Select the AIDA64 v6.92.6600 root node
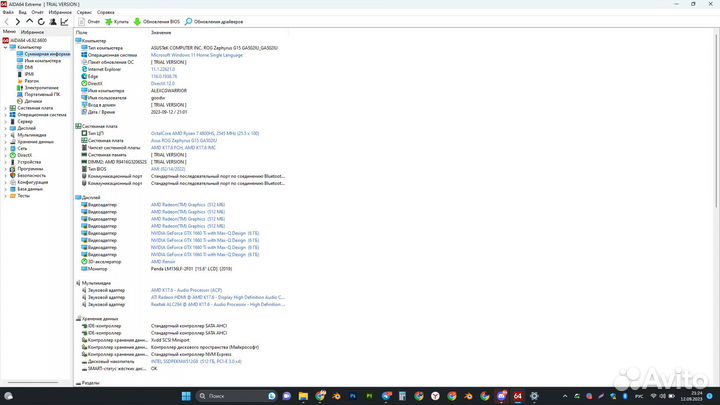Screen dimensions: 720x405 click(x=28, y=40)
